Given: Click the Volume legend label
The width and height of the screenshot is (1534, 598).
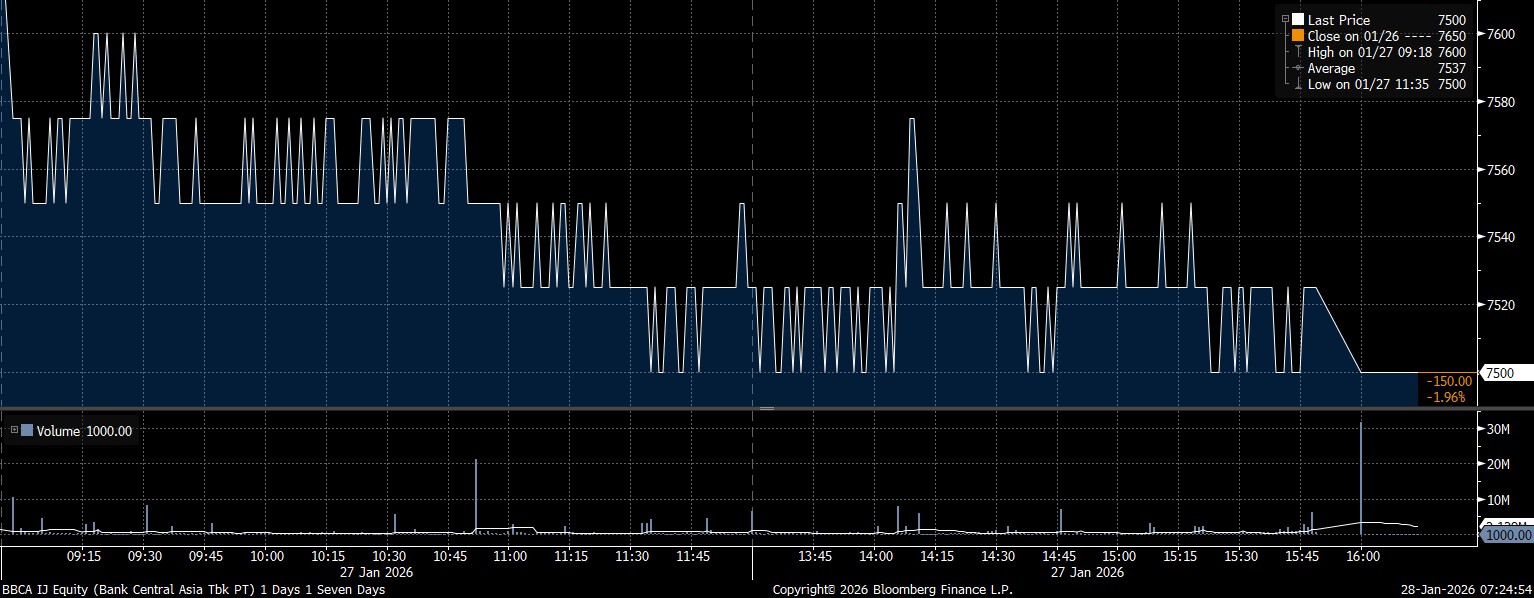Looking at the screenshot, I should (58, 431).
